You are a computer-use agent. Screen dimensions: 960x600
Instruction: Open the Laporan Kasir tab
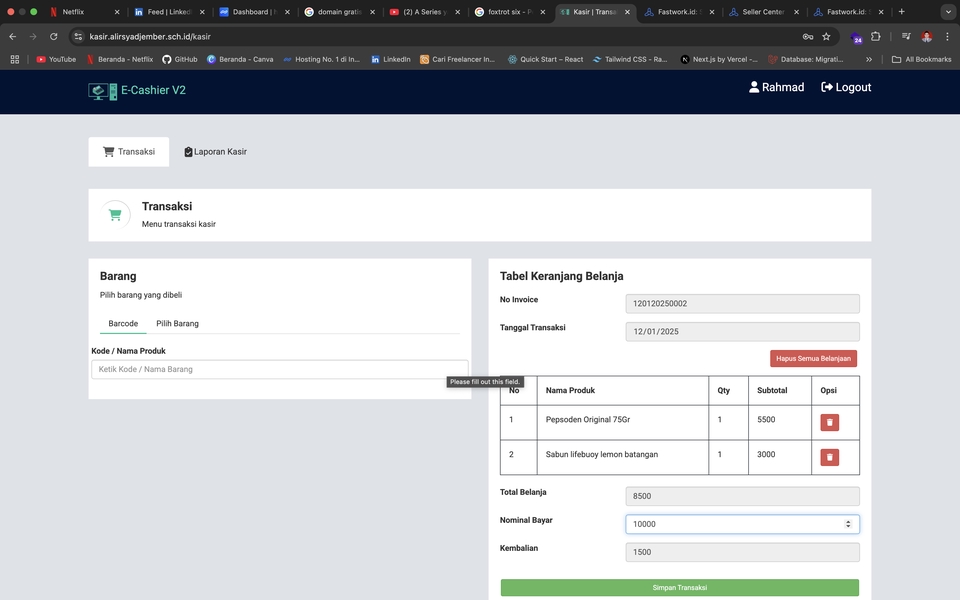pos(216,152)
